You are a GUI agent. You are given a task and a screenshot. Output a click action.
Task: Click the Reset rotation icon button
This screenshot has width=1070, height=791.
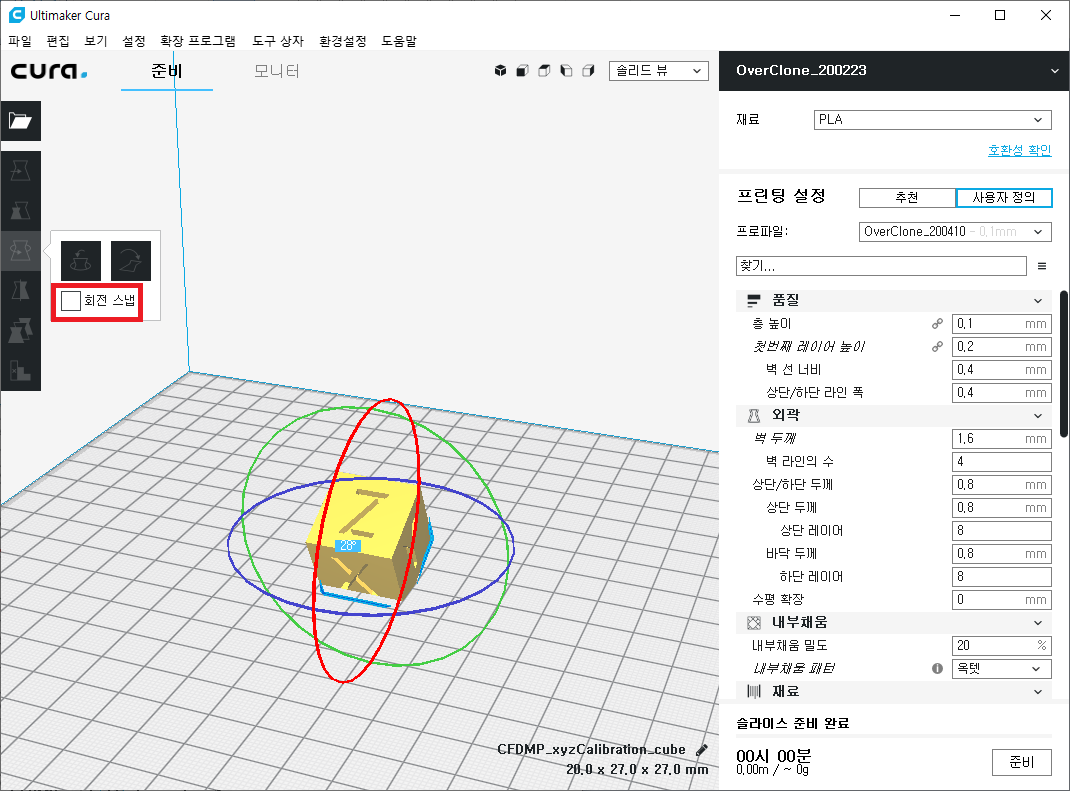(81, 261)
